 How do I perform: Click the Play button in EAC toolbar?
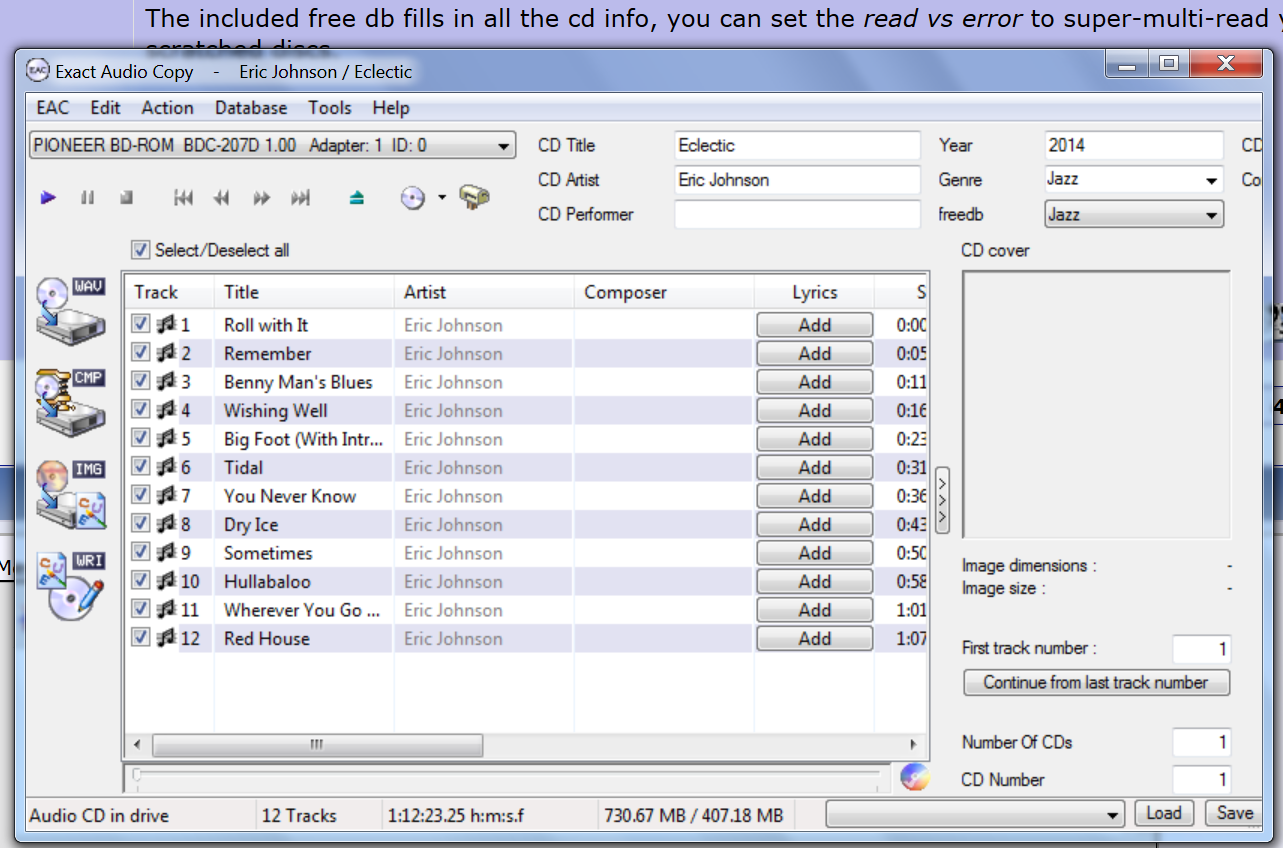(x=48, y=198)
